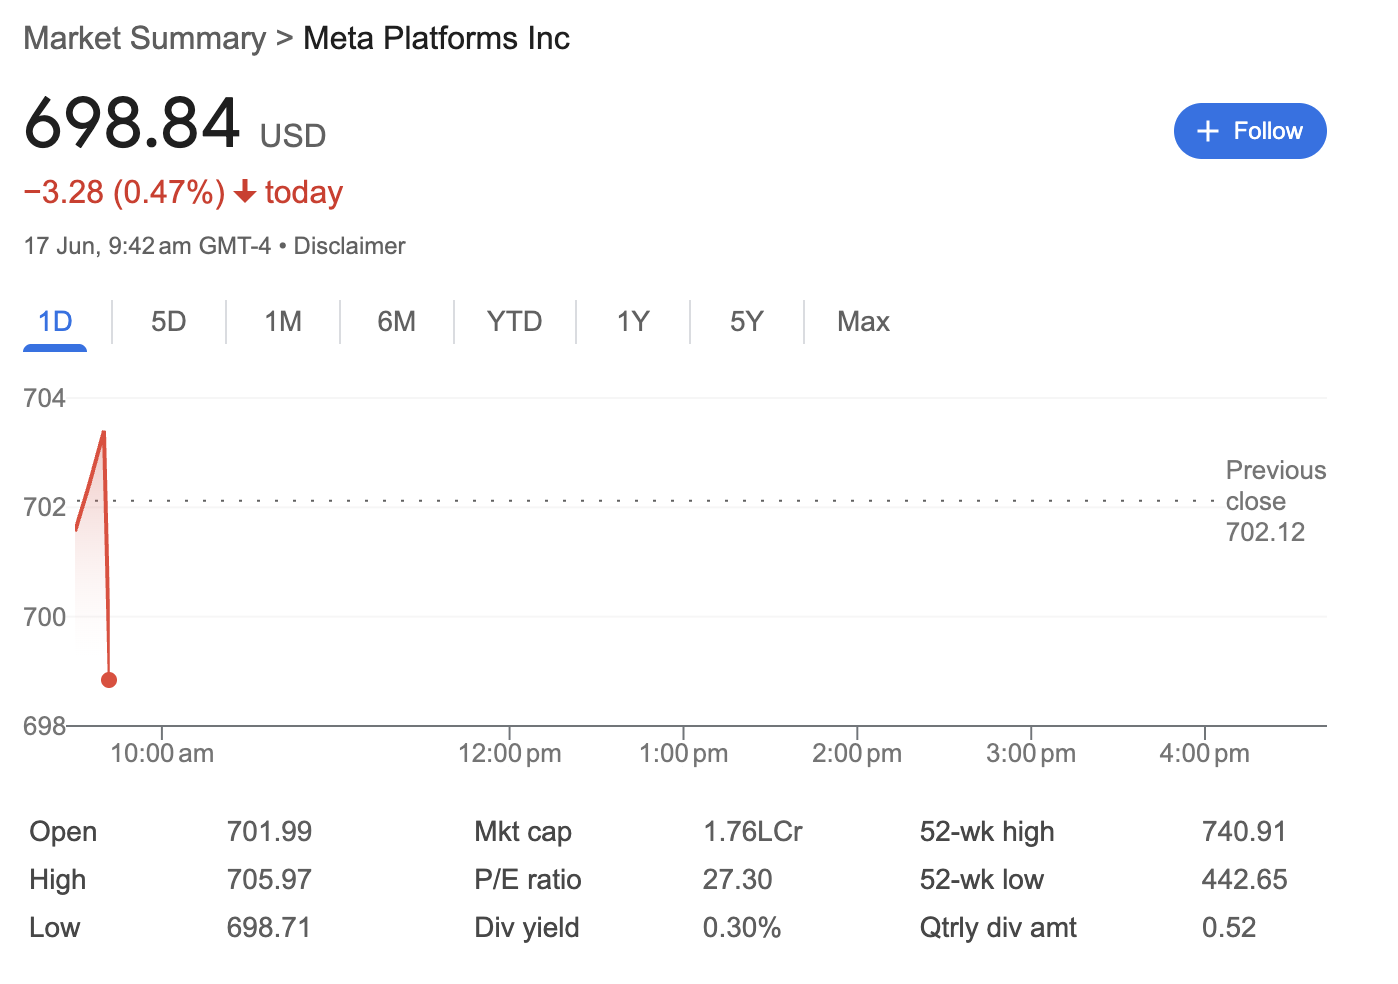Show the 6M chart range
1398x984 pixels.
point(396,321)
